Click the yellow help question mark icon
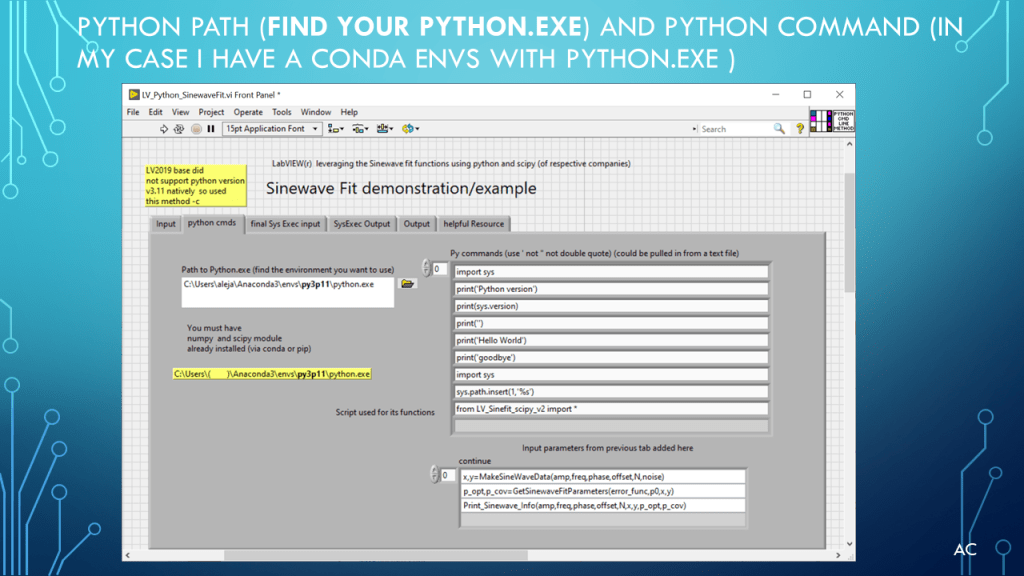The height and width of the screenshot is (576, 1024). click(x=800, y=129)
